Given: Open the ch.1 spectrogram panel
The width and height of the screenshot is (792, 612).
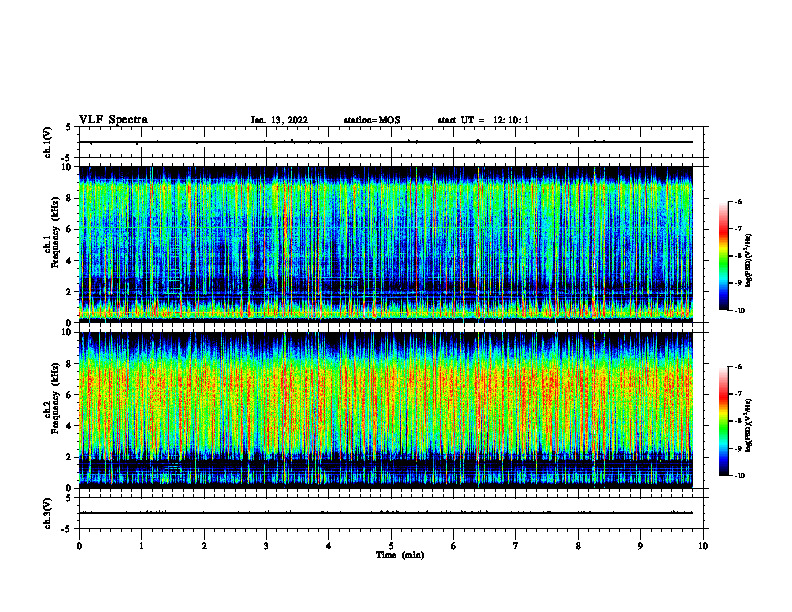Looking at the screenshot, I should [x=386, y=244].
